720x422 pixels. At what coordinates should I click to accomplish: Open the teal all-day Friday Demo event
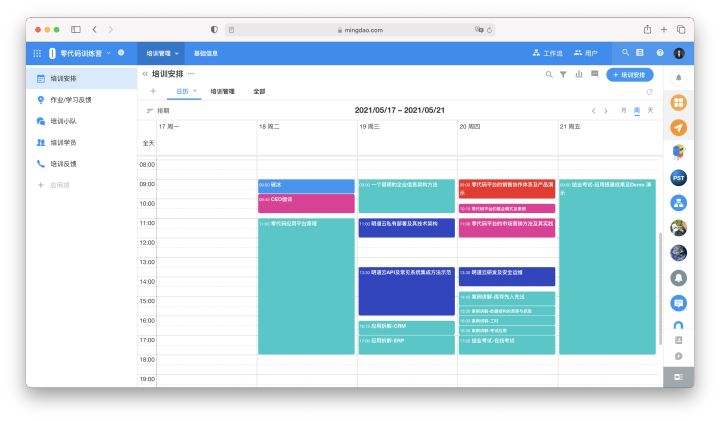click(x=607, y=267)
